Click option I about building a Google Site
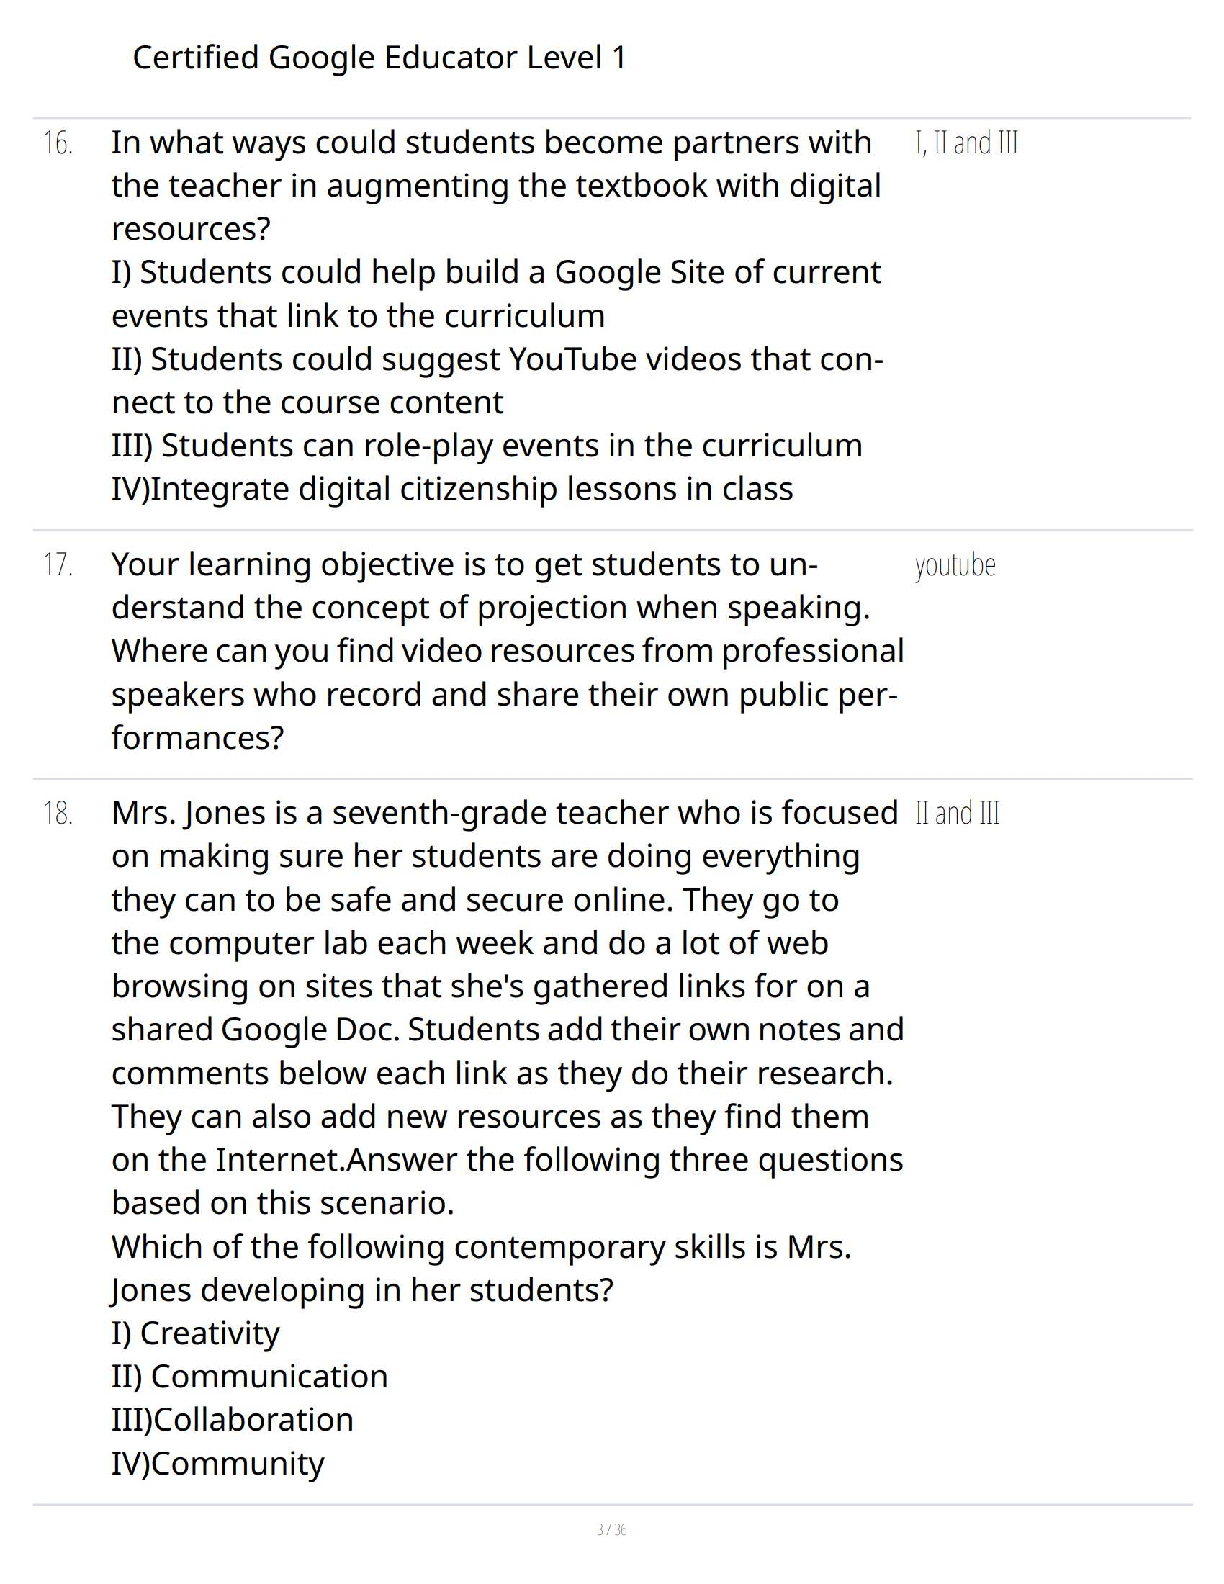Viewport: 1224px width, 1584px height. 496,294
